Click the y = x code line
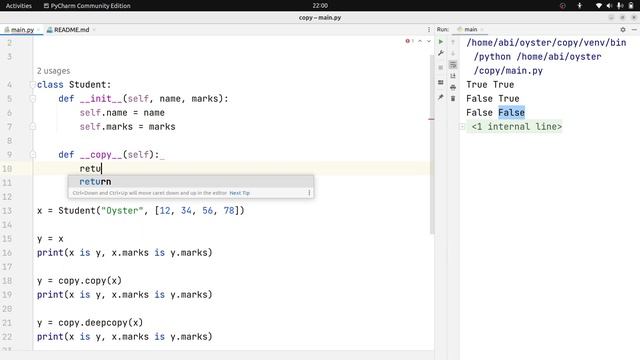The width and height of the screenshot is (640, 360). pos(50,239)
